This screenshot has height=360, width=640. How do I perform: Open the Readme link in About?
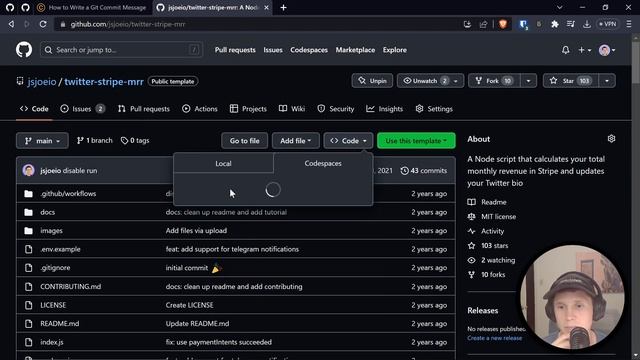click(487, 202)
